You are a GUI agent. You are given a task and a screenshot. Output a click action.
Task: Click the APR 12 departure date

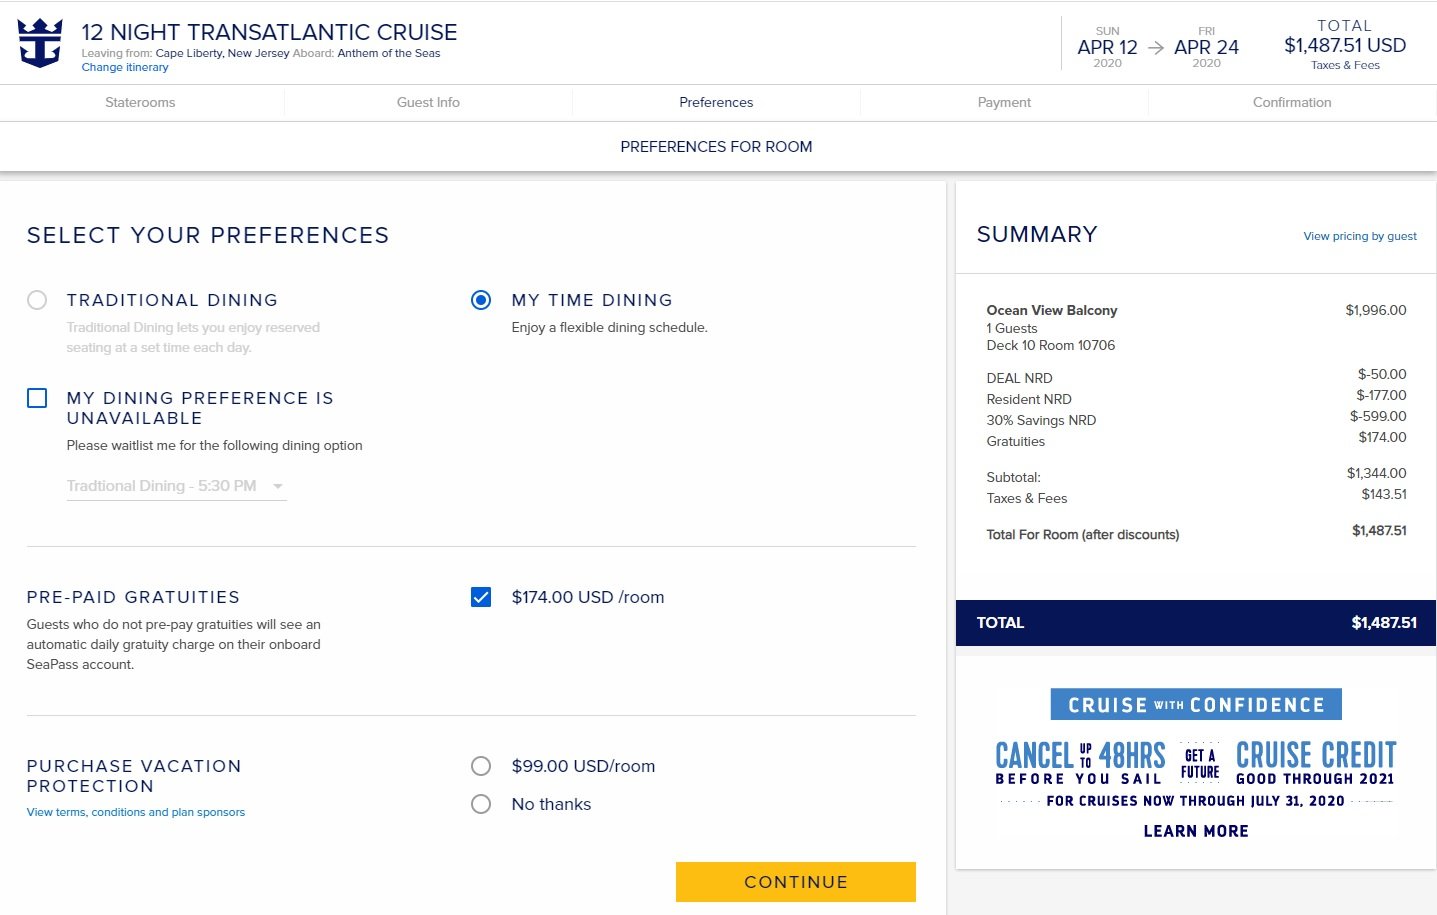click(x=1107, y=47)
